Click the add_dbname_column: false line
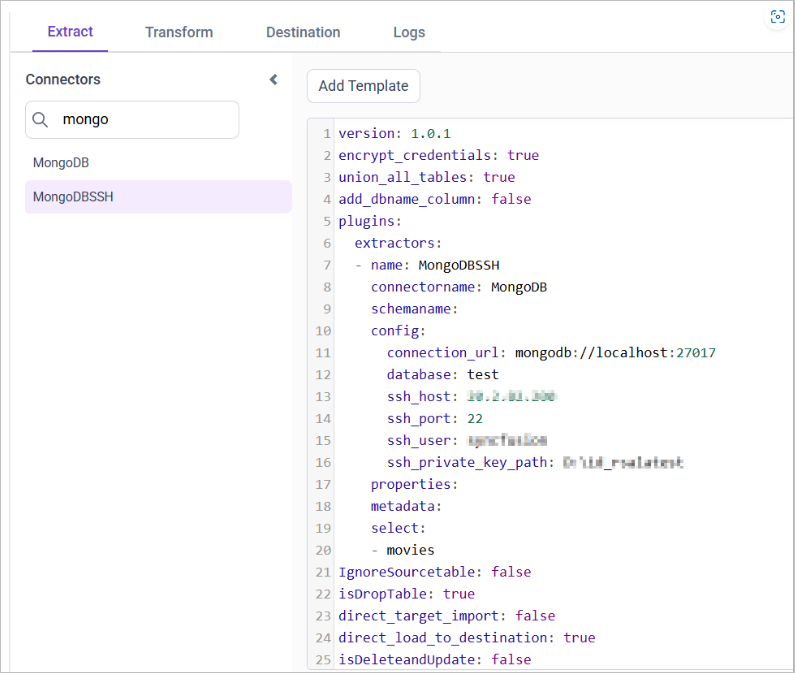The height and width of the screenshot is (673, 795). (435, 199)
